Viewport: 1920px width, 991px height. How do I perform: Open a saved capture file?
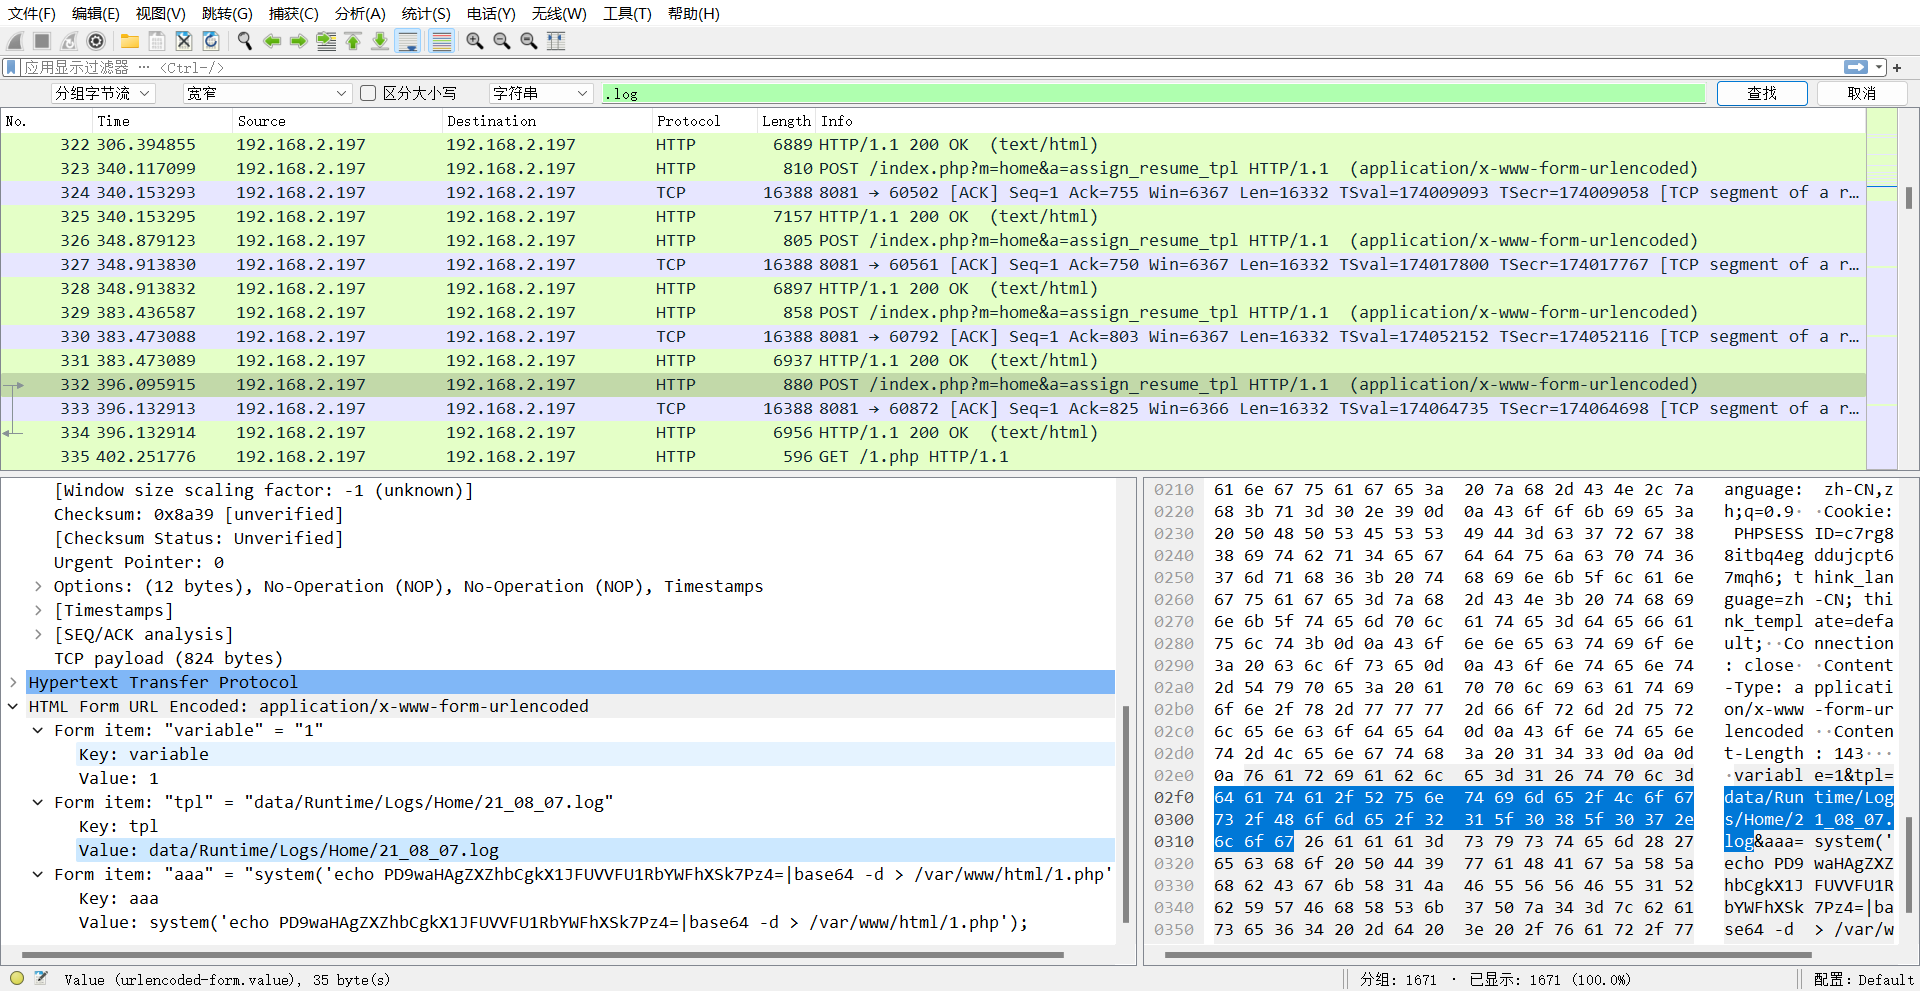point(130,41)
